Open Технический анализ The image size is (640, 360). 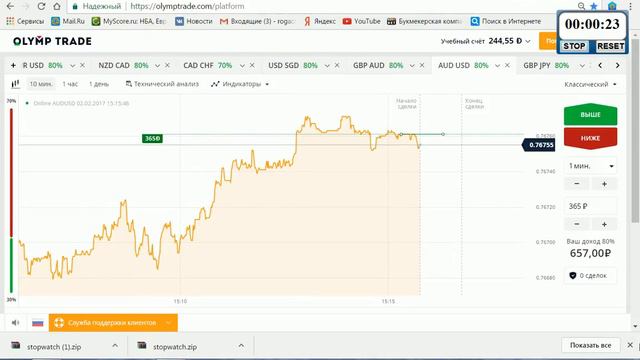(162, 84)
